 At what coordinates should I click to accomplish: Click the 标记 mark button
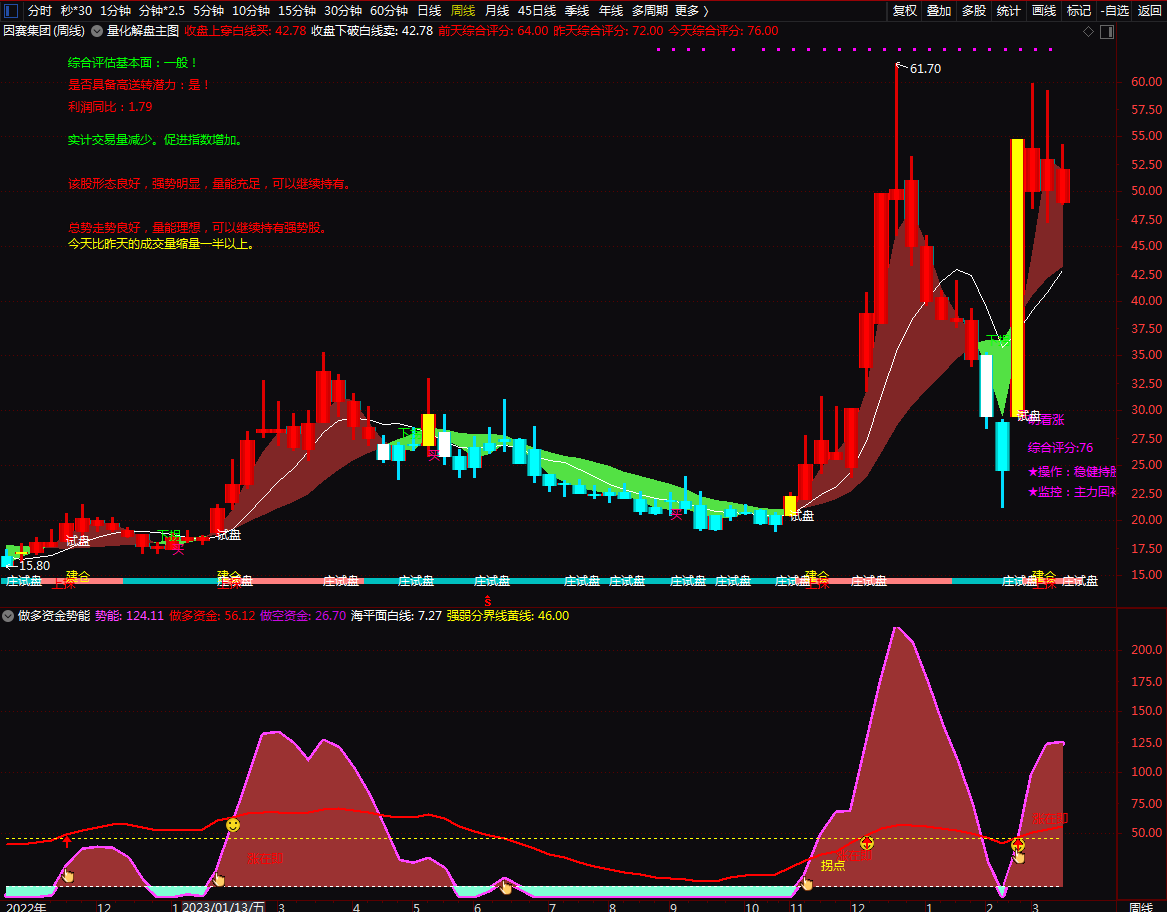pyautogui.click(x=1078, y=10)
